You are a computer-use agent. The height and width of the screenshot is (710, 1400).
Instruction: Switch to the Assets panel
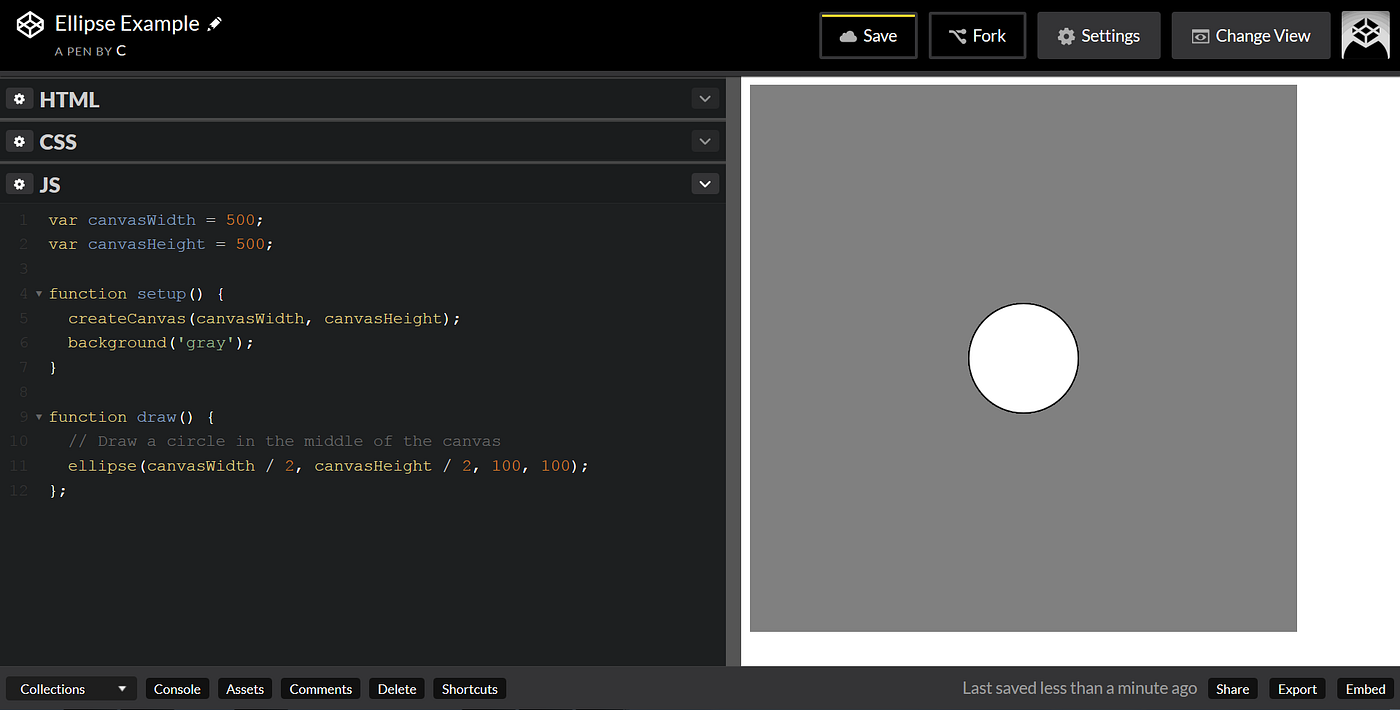(245, 688)
